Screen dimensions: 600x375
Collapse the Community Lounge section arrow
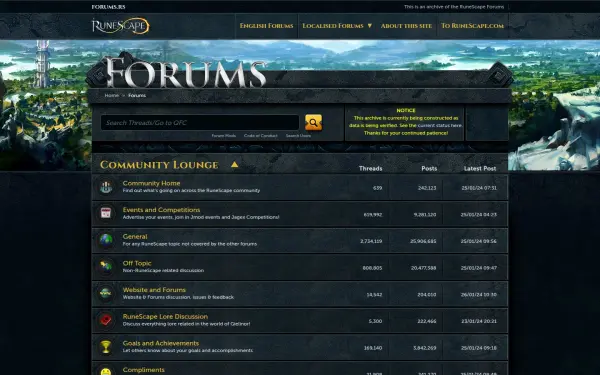(x=235, y=165)
